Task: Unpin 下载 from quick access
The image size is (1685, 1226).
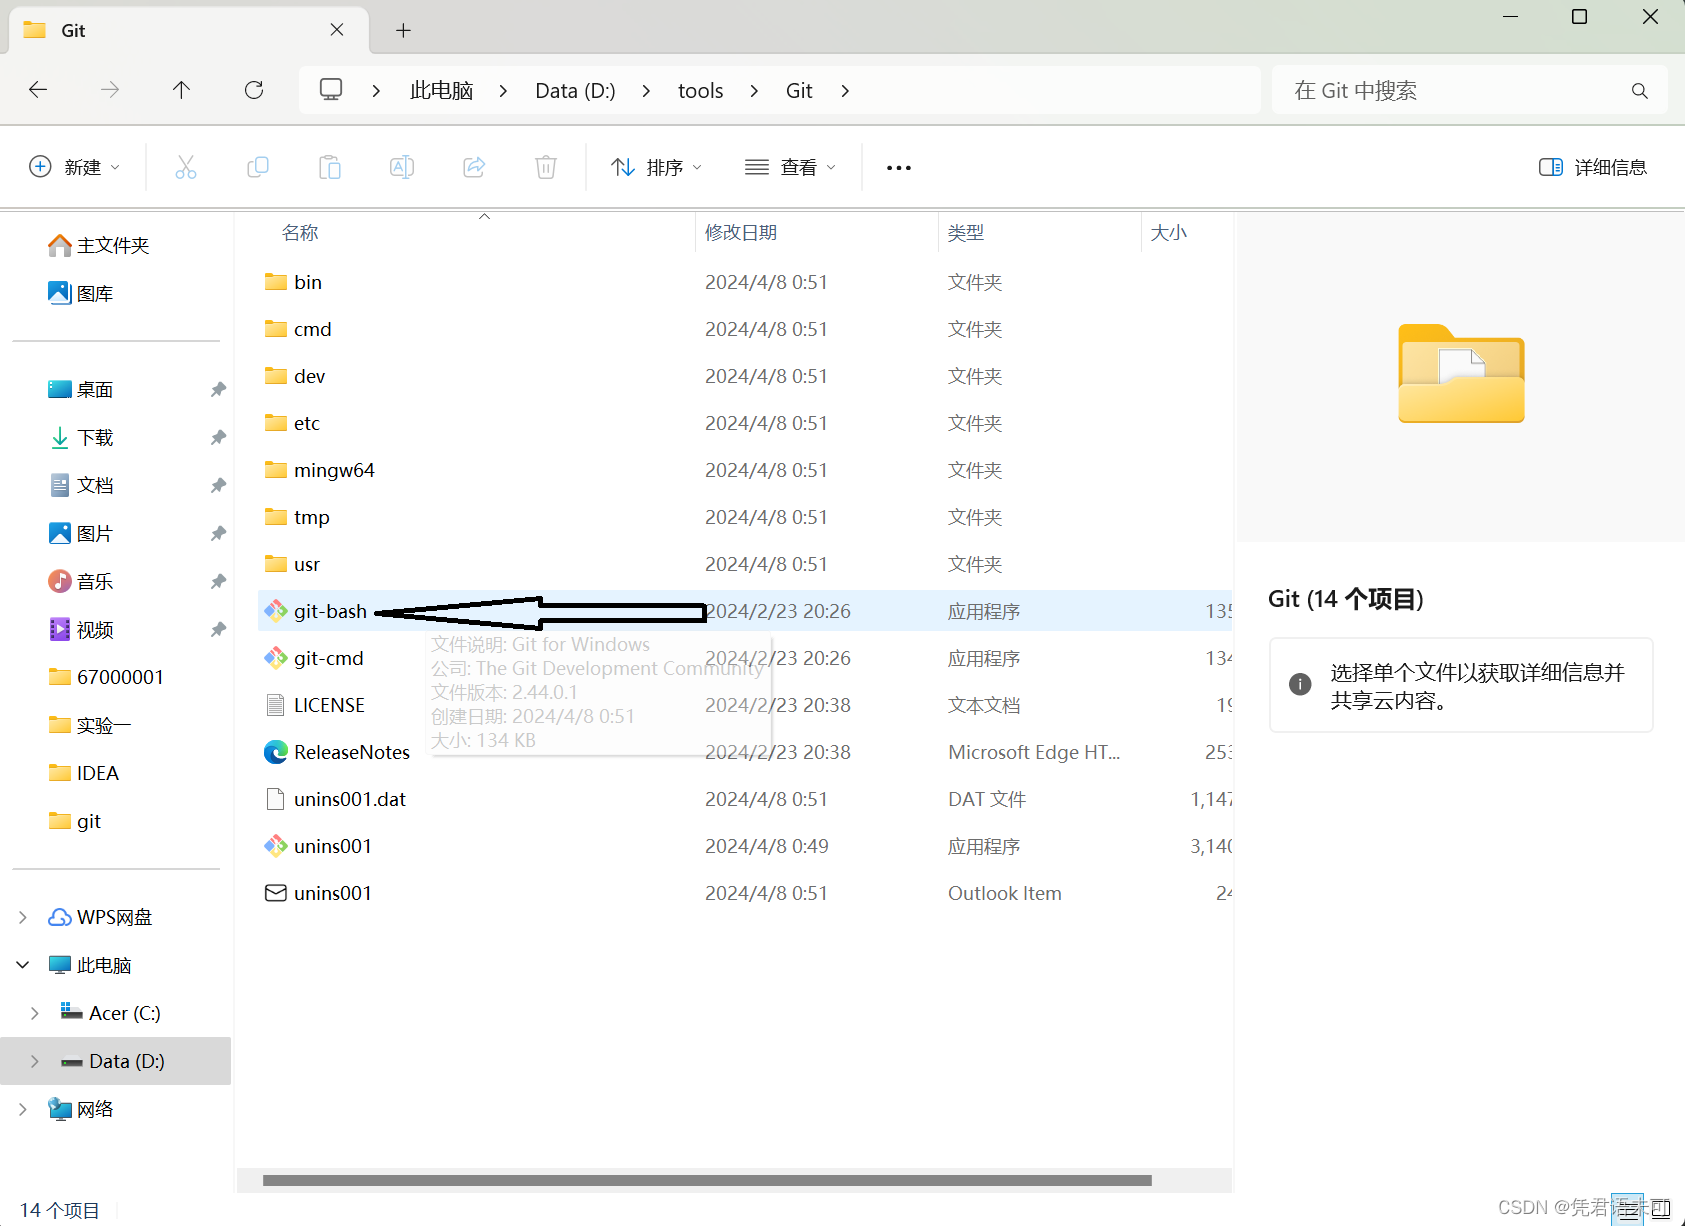Action: coord(218,437)
